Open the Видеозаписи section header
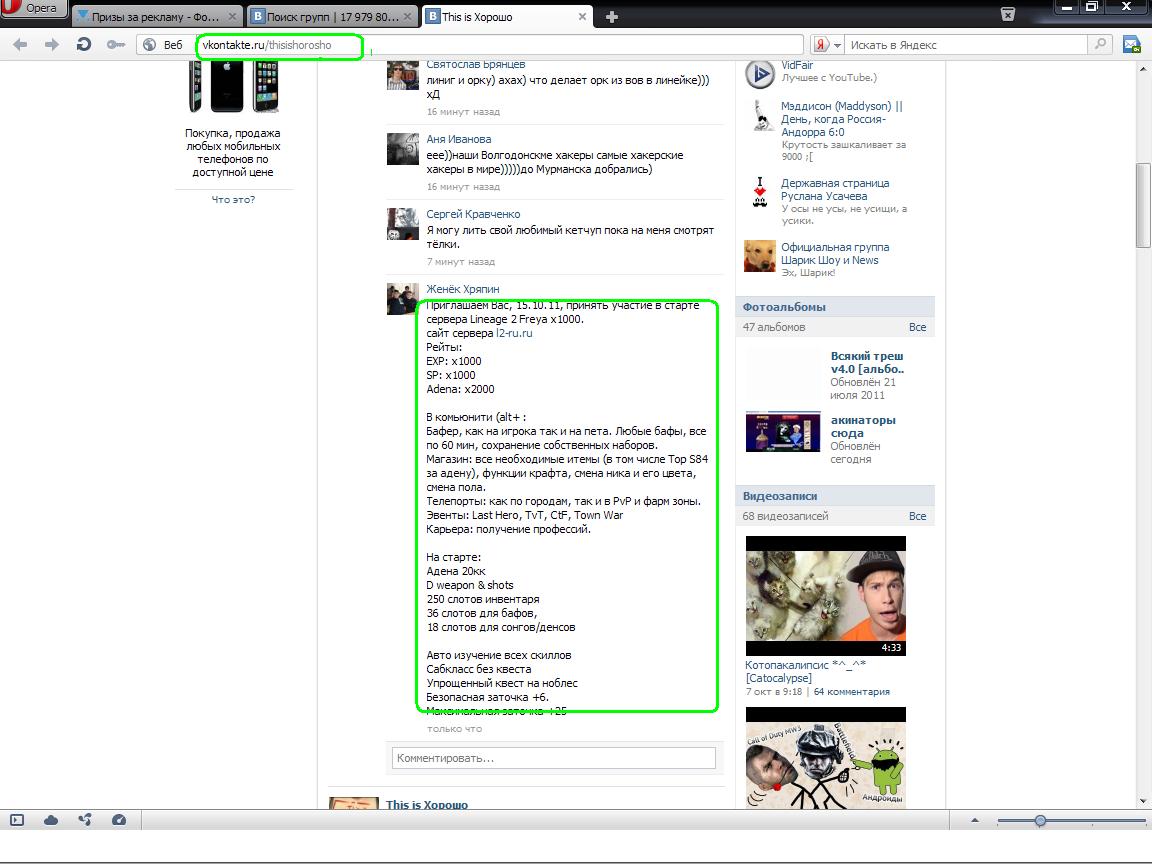The height and width of the screenshot is (864, 1152). click(780, 496)
